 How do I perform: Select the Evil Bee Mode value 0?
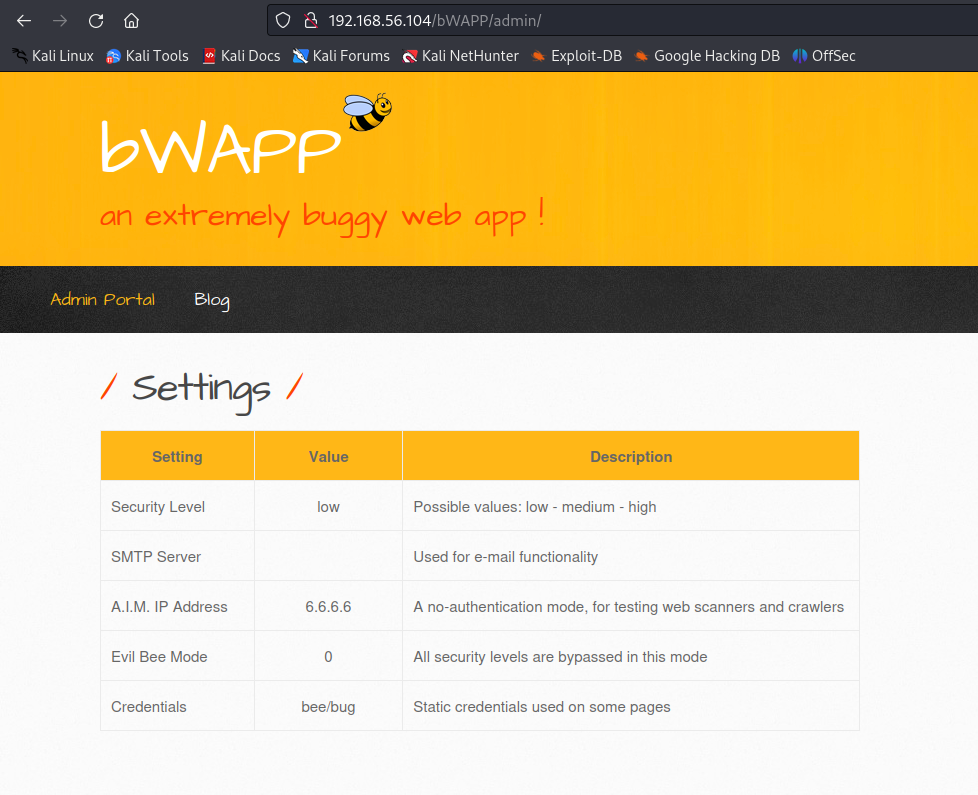coord(329,656)
